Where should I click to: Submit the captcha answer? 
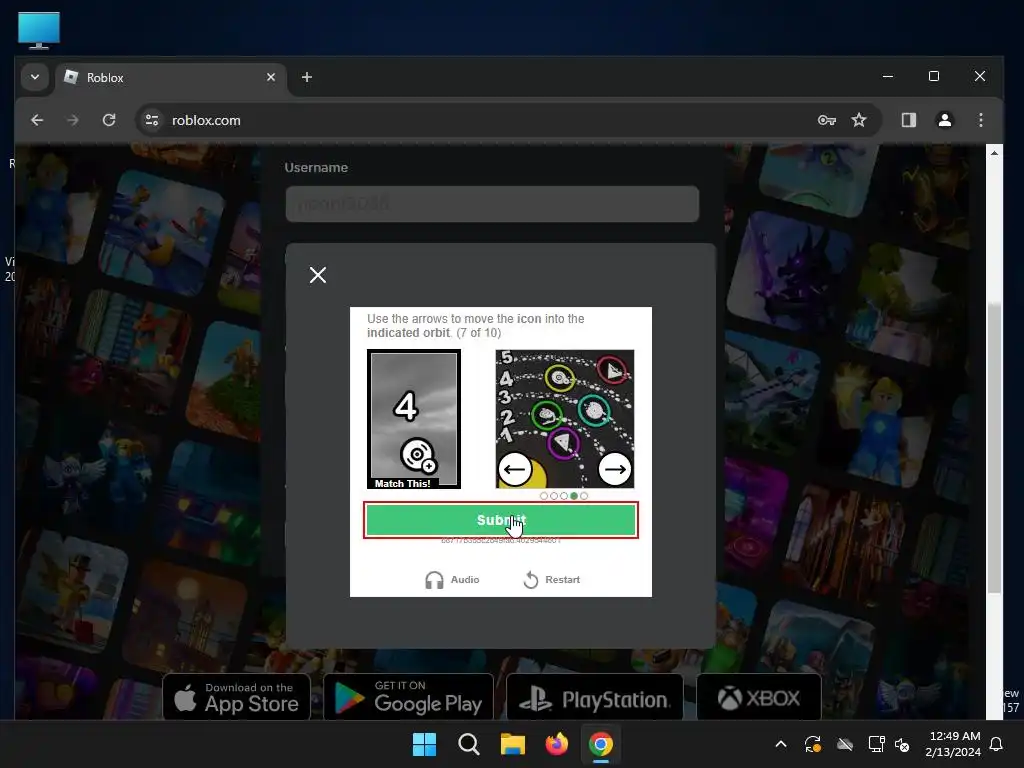click(x=501, y=520)
